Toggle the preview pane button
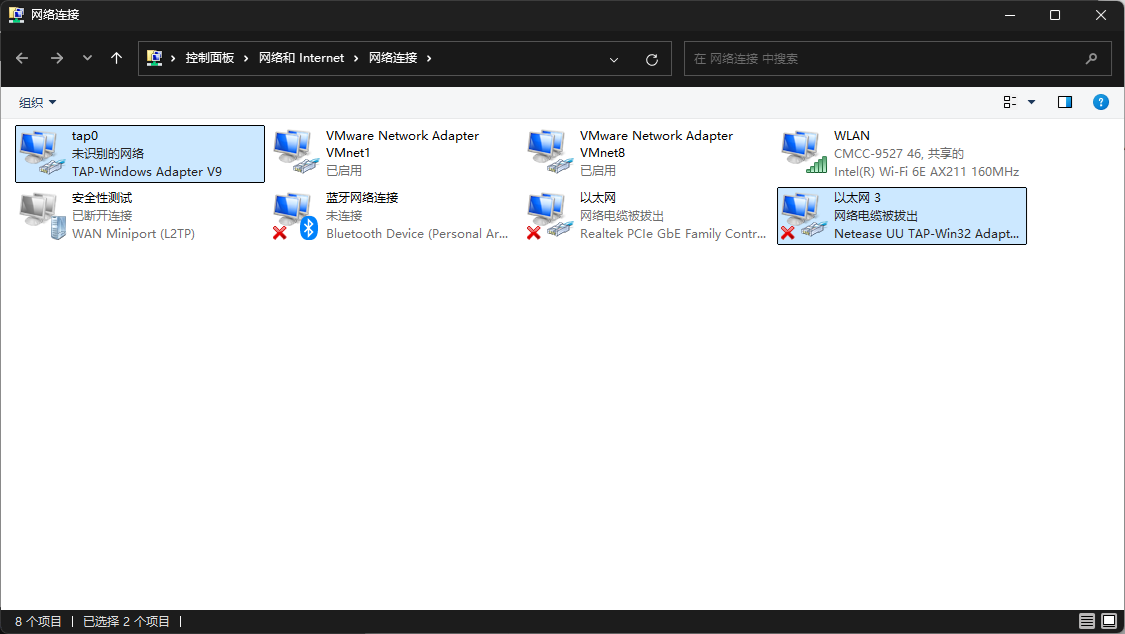This screenshot has width=1125, height=634. pos(1065,102)
